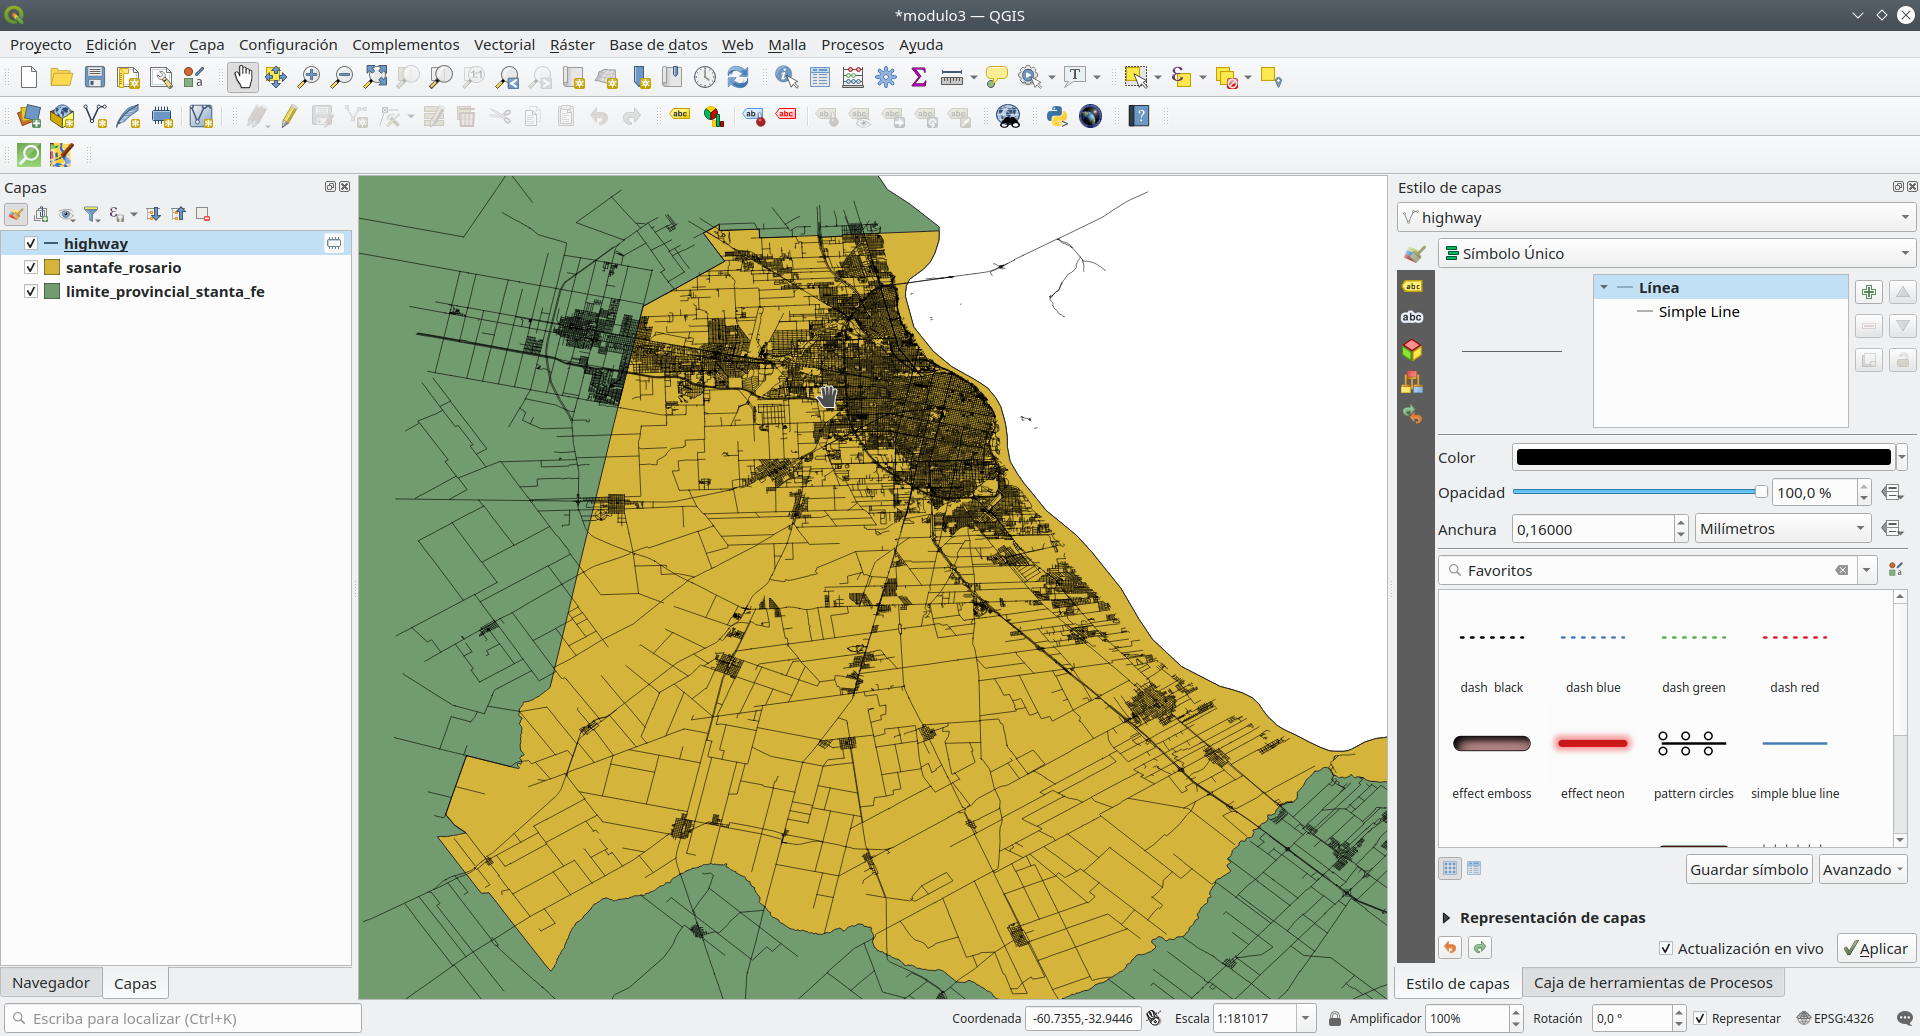Open the Escala scale dropdown arrow
This screenshot has height=1036, width=1920.
pyautogui.click(x=1305, y=1018)
